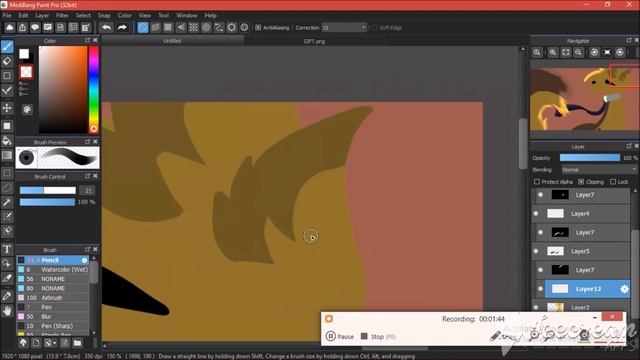Undock the Brush Control panel
This screenshot has height=360, width=640.
[87, 176]
